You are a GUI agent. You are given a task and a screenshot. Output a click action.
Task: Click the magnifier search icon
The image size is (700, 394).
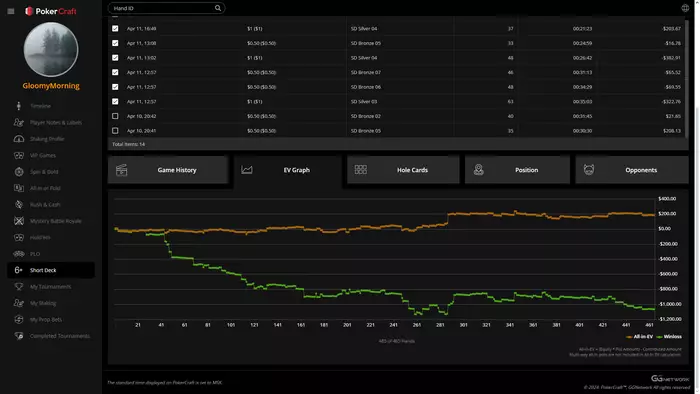[218, 8]
